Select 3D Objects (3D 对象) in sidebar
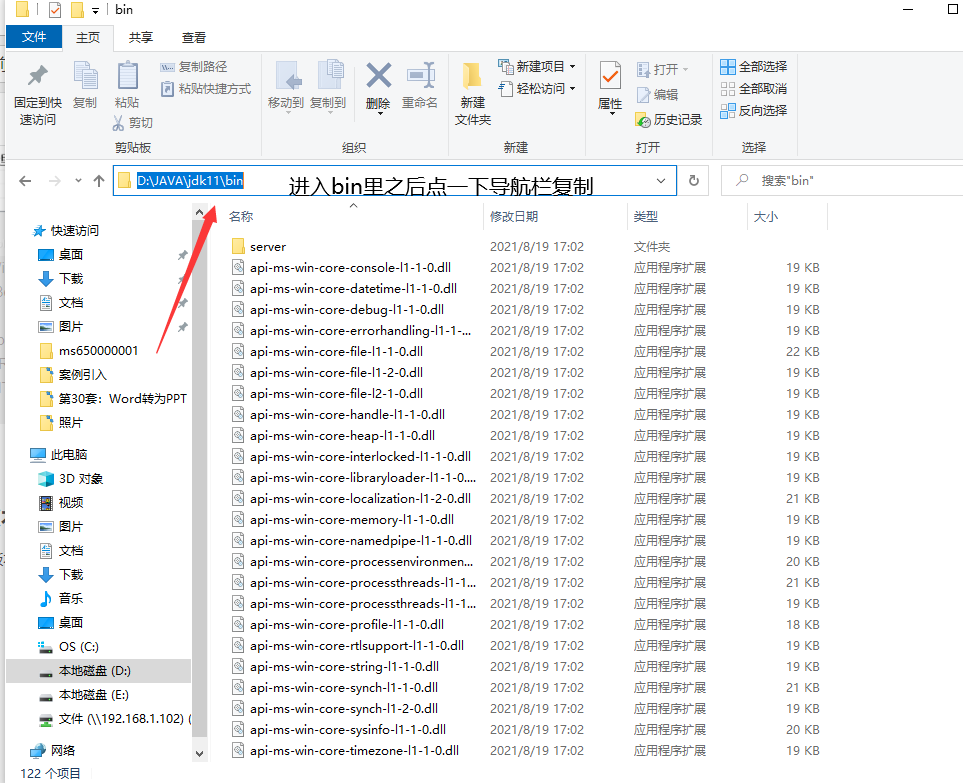This screenshot has height=783, width=963. point(71,479)
